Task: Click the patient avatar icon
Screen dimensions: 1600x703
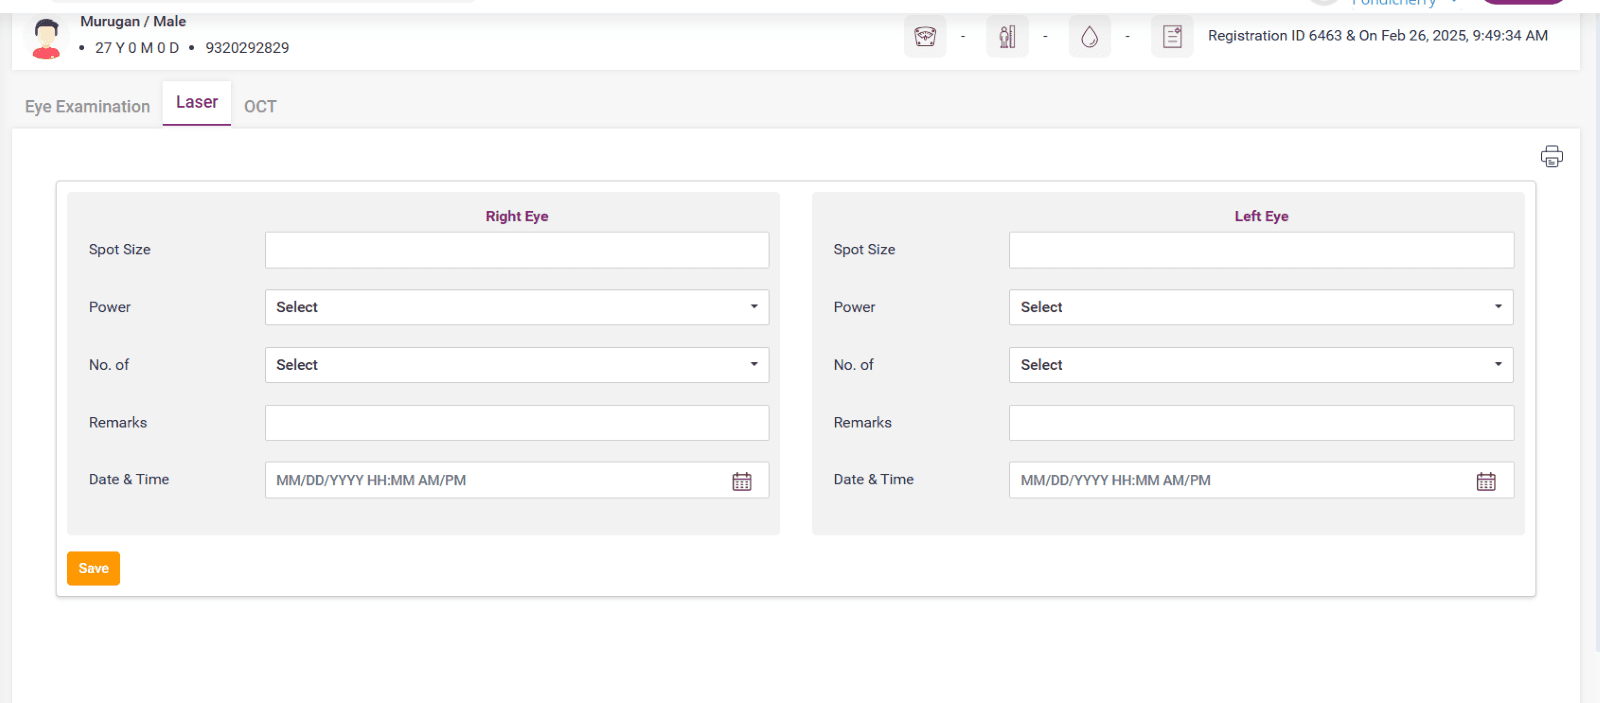Action: [x=46, y=38]
